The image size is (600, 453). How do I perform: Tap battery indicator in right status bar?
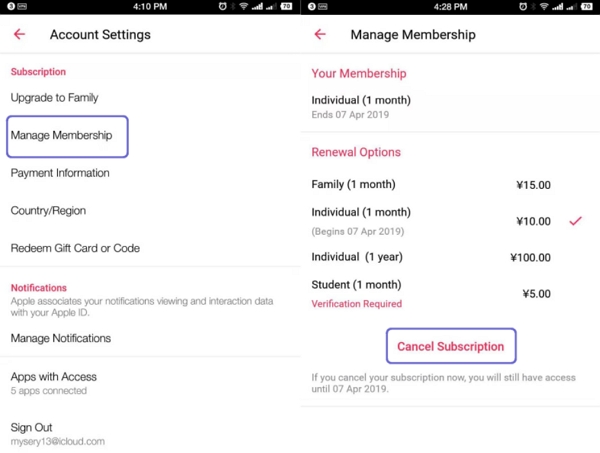coord(287,6)
